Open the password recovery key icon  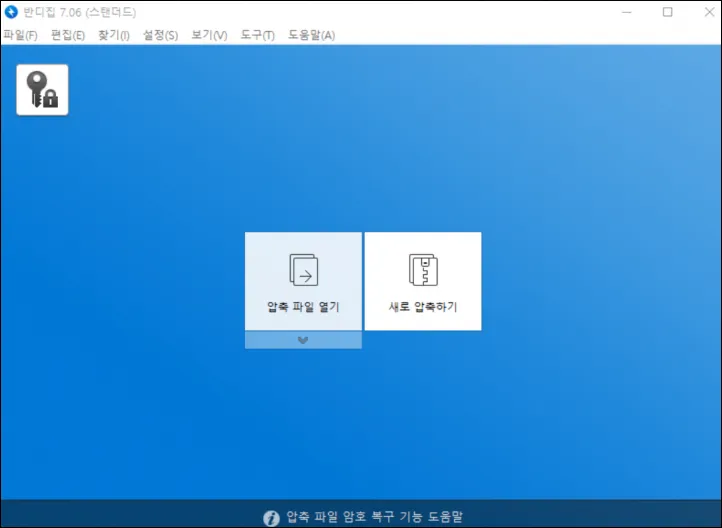42,90
